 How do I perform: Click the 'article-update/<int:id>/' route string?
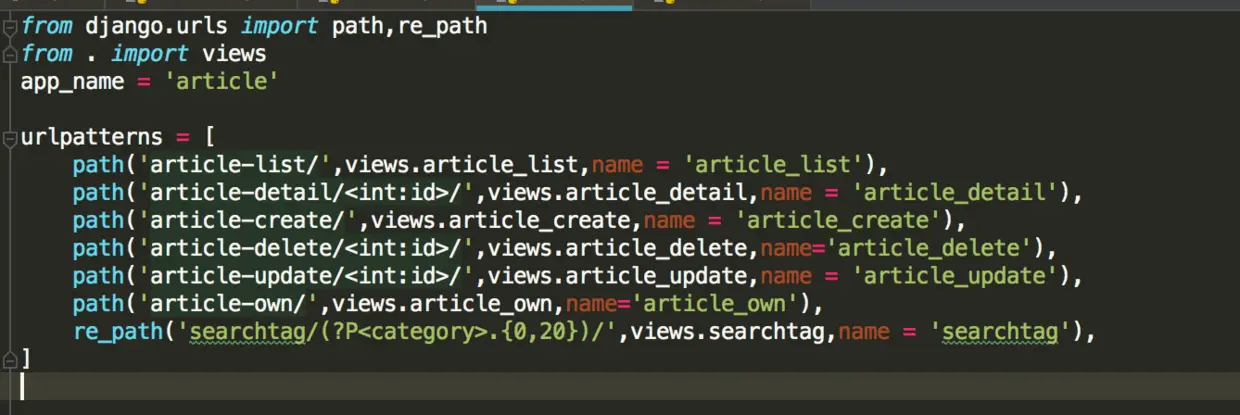coord(306,275)
